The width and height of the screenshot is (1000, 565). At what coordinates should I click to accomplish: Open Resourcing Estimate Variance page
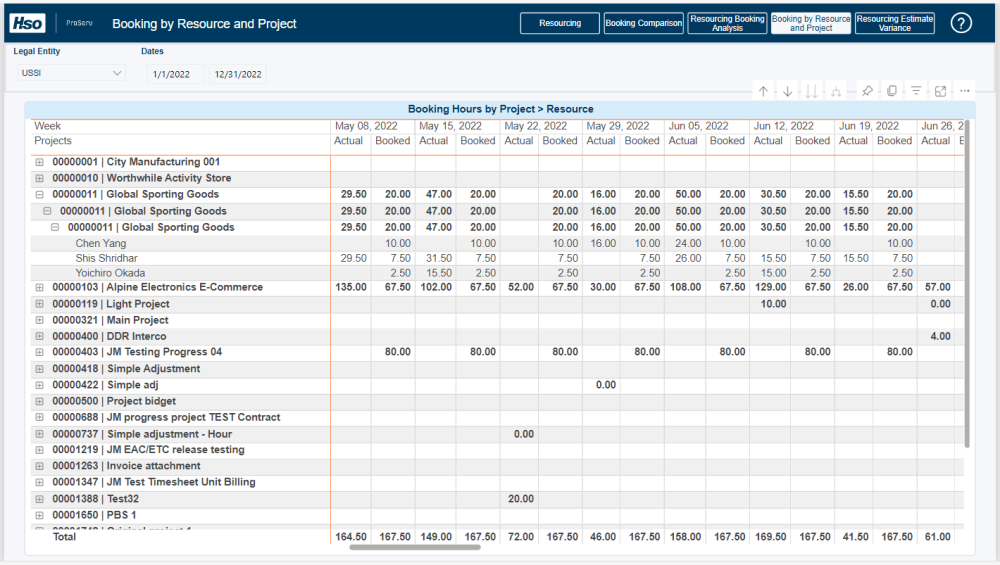click(x=895, y=23)
